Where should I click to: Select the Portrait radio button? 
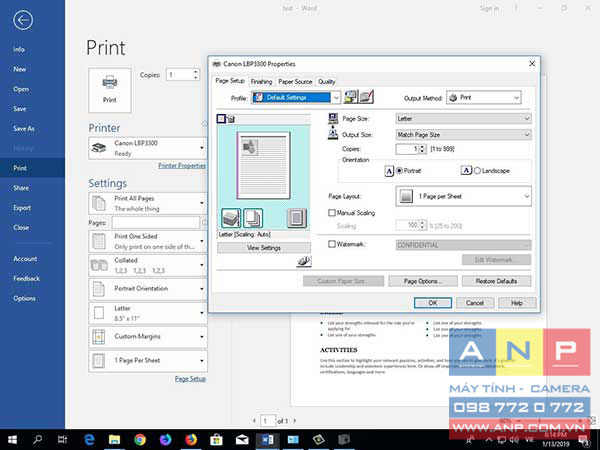point(399,171)
